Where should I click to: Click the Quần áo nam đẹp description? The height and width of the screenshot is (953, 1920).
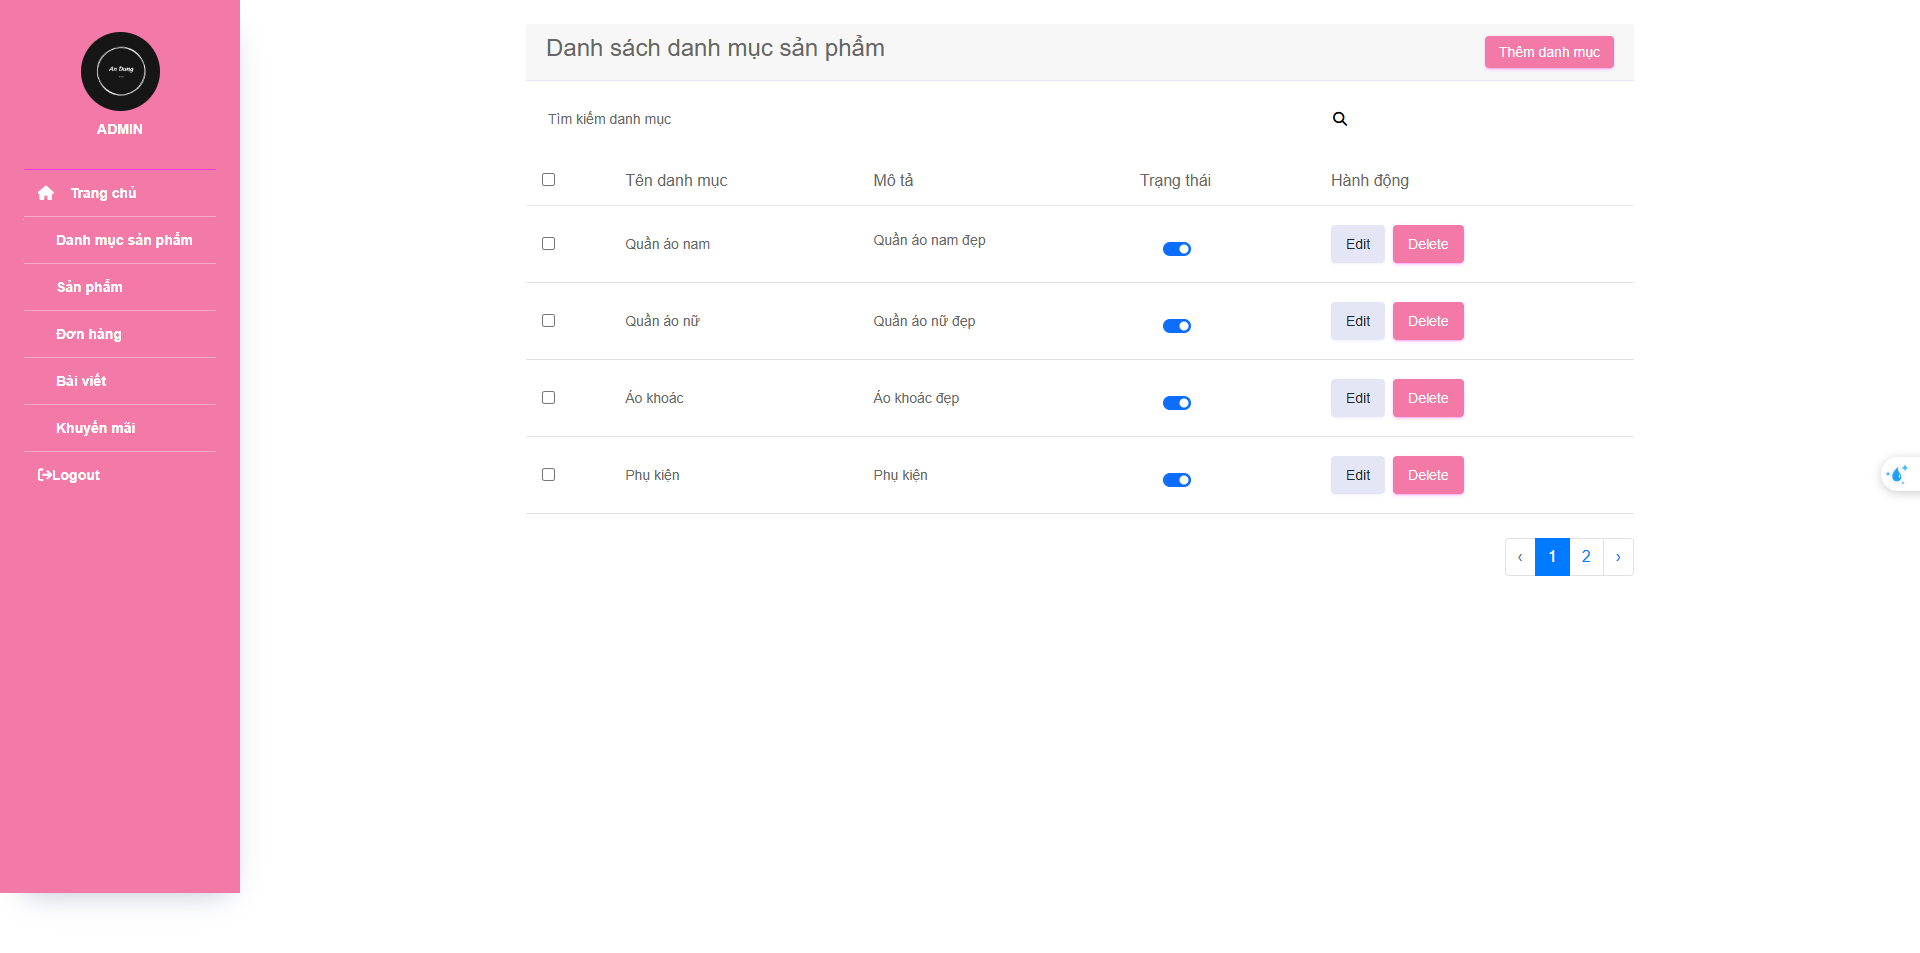point(929,240)
